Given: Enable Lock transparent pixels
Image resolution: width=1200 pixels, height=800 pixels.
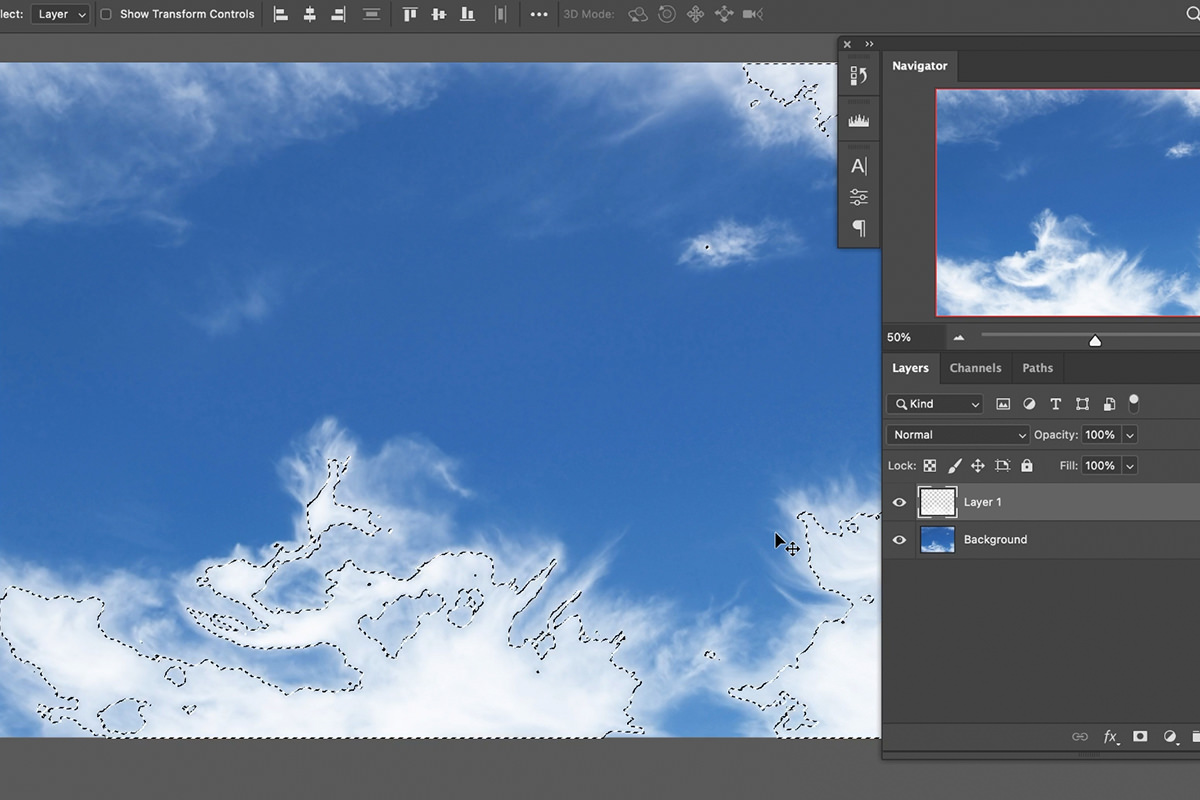Looking at the screenshot, I should point(929,465).
